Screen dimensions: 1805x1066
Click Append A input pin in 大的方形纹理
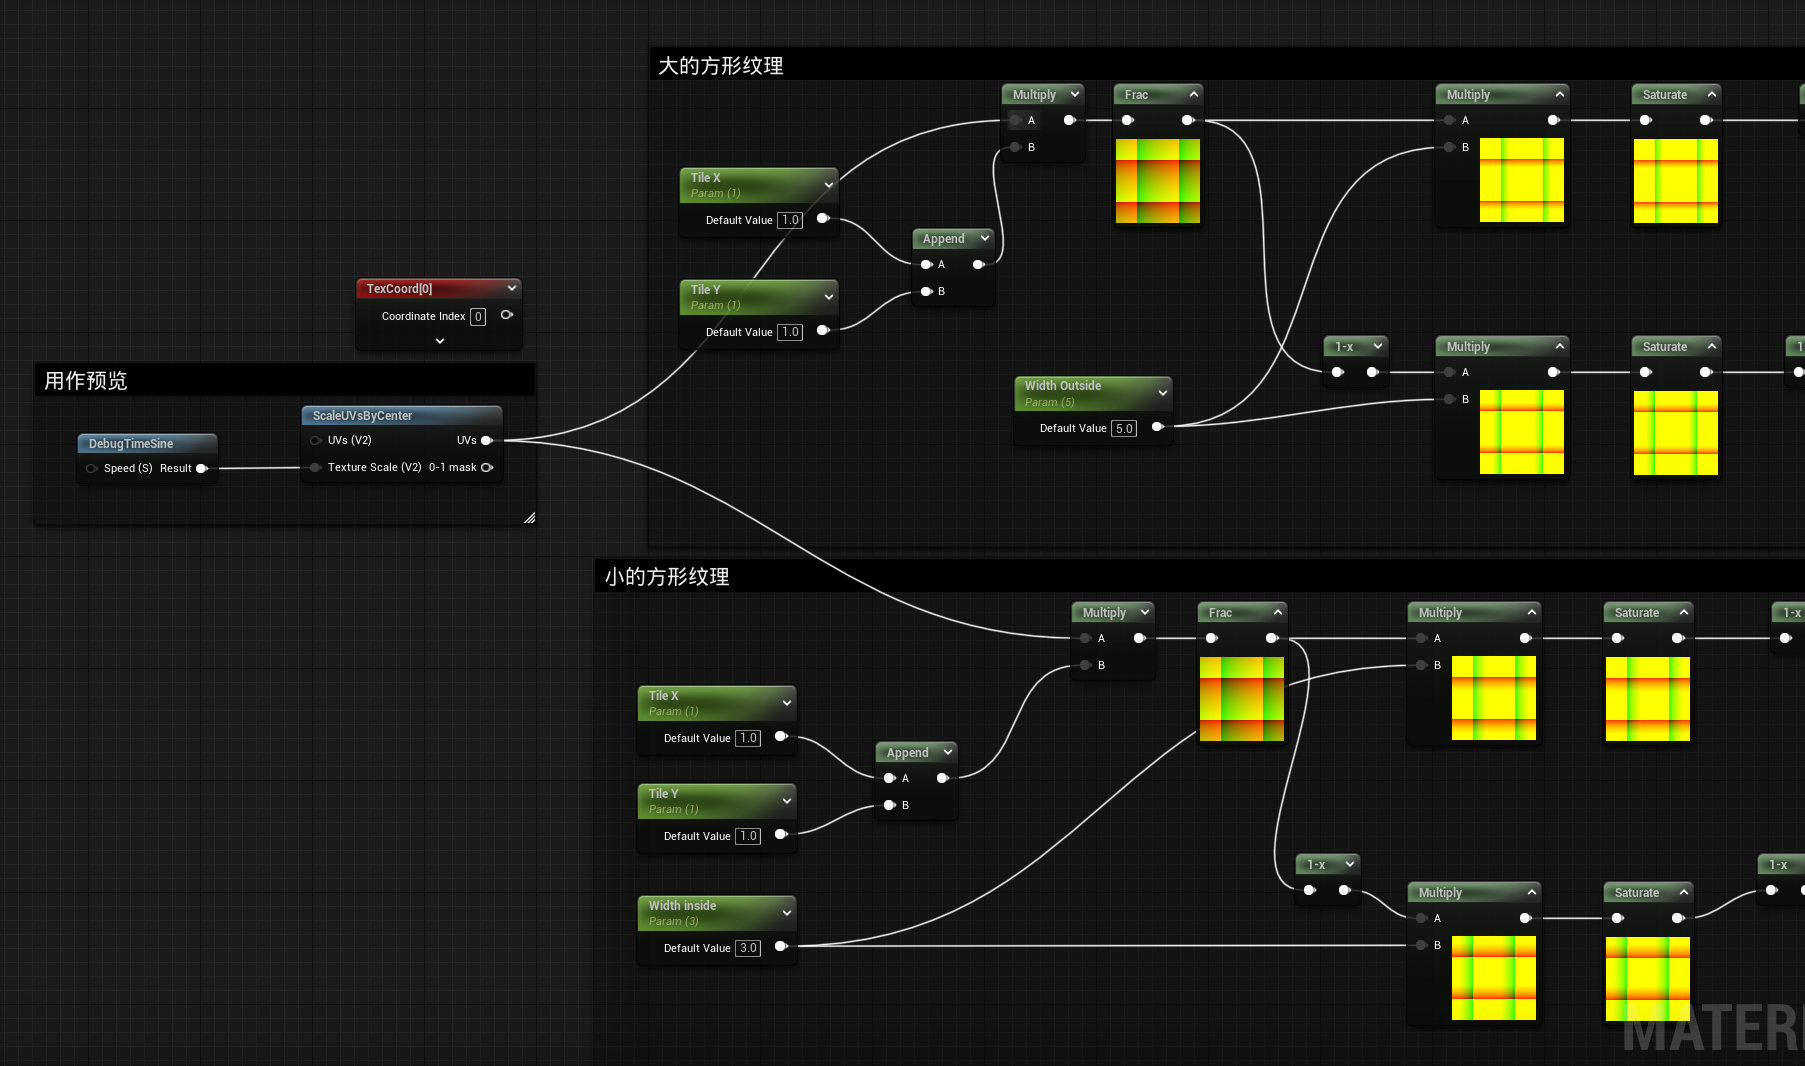point(927,264)
